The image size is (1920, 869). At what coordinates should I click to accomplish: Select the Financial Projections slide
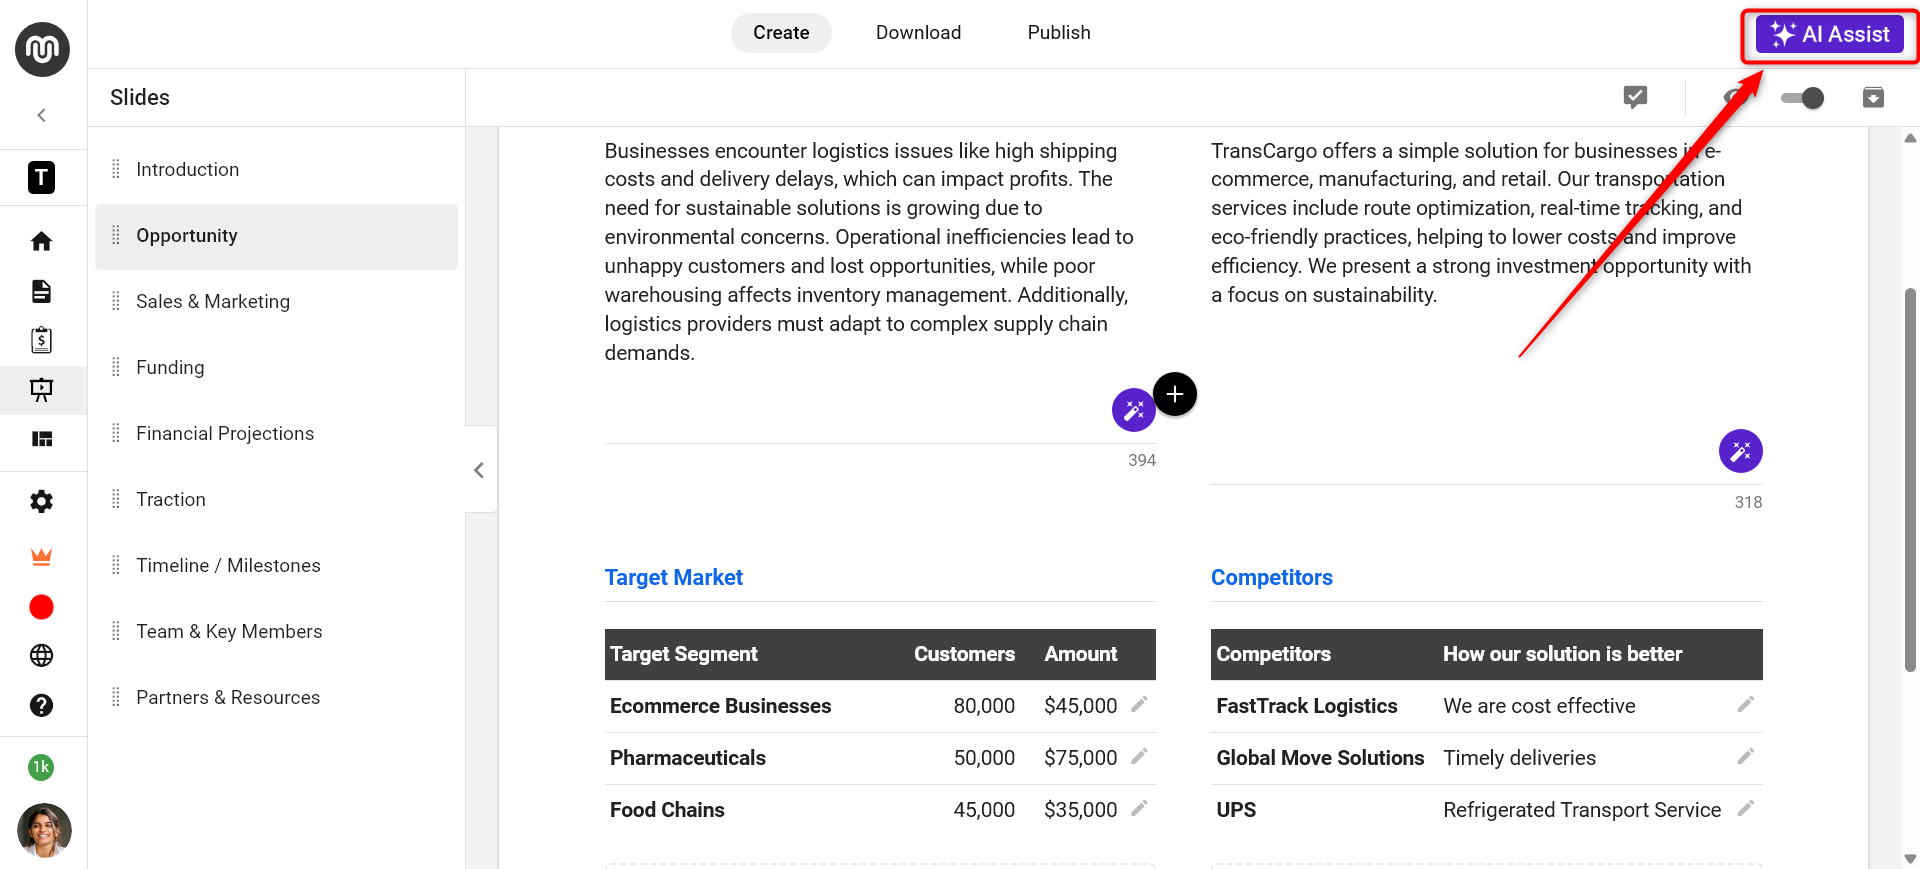[225, 433]
